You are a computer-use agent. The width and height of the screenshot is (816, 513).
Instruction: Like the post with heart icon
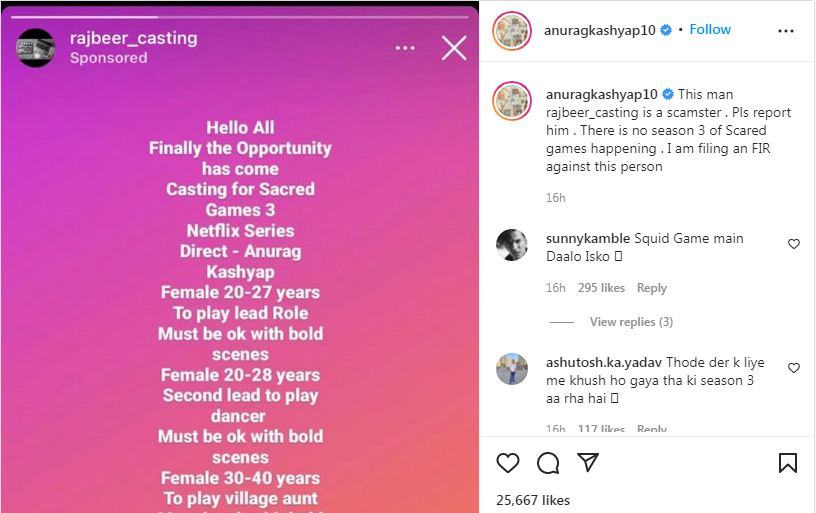coord(507,463)
